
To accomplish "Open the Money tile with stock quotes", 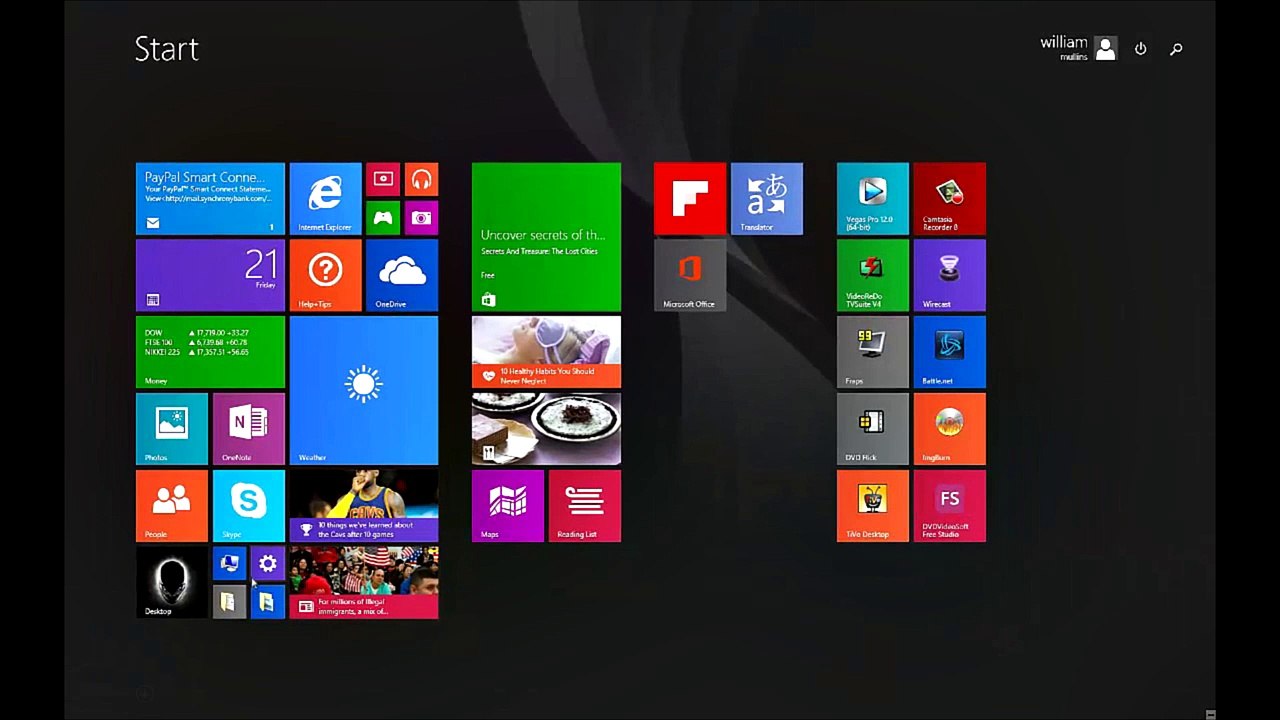I will click(210, 352).
